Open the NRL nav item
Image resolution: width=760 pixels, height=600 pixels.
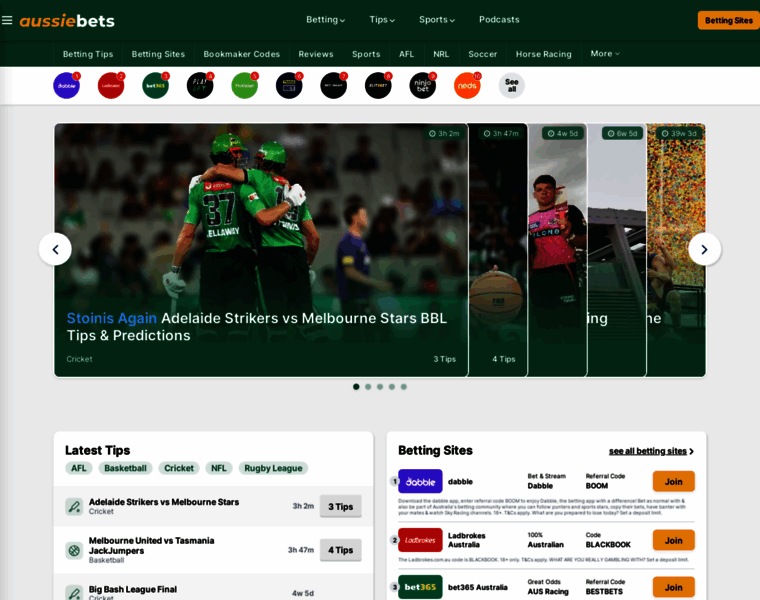441,54
